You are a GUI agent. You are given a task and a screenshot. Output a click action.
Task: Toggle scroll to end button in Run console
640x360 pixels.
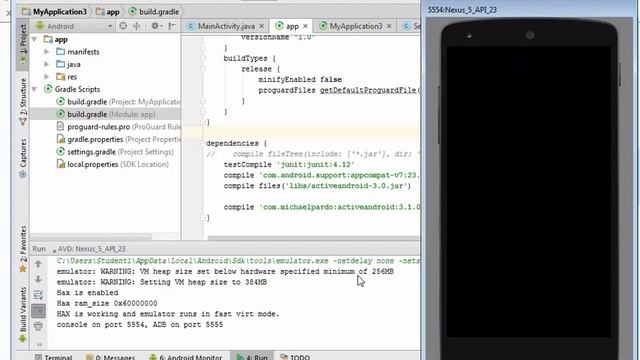pos(38,311)
